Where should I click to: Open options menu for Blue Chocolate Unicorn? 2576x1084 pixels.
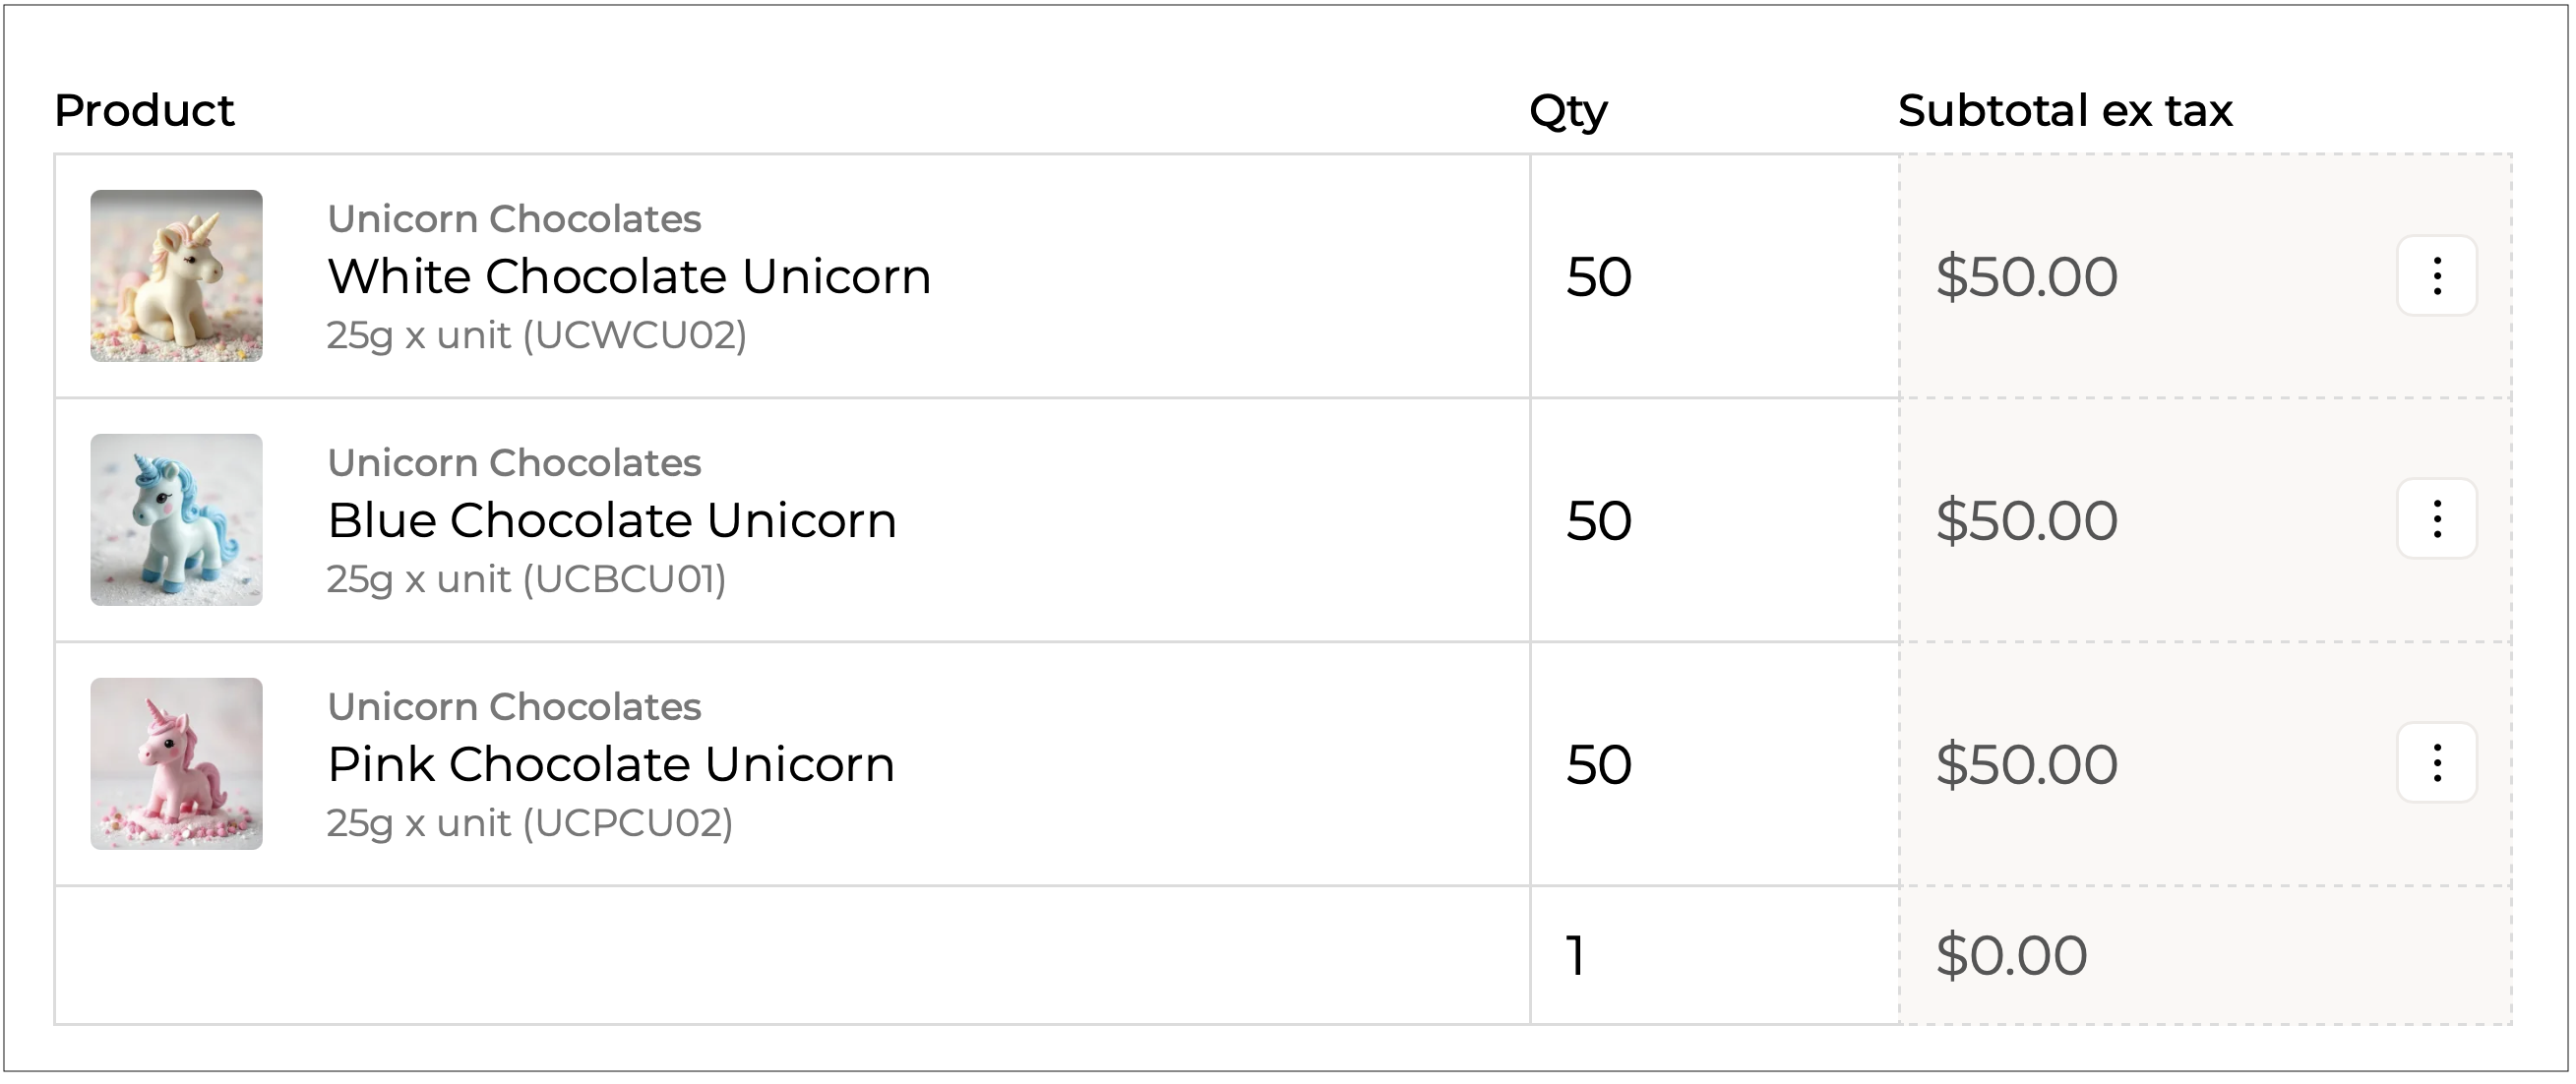pos(2436,519)
